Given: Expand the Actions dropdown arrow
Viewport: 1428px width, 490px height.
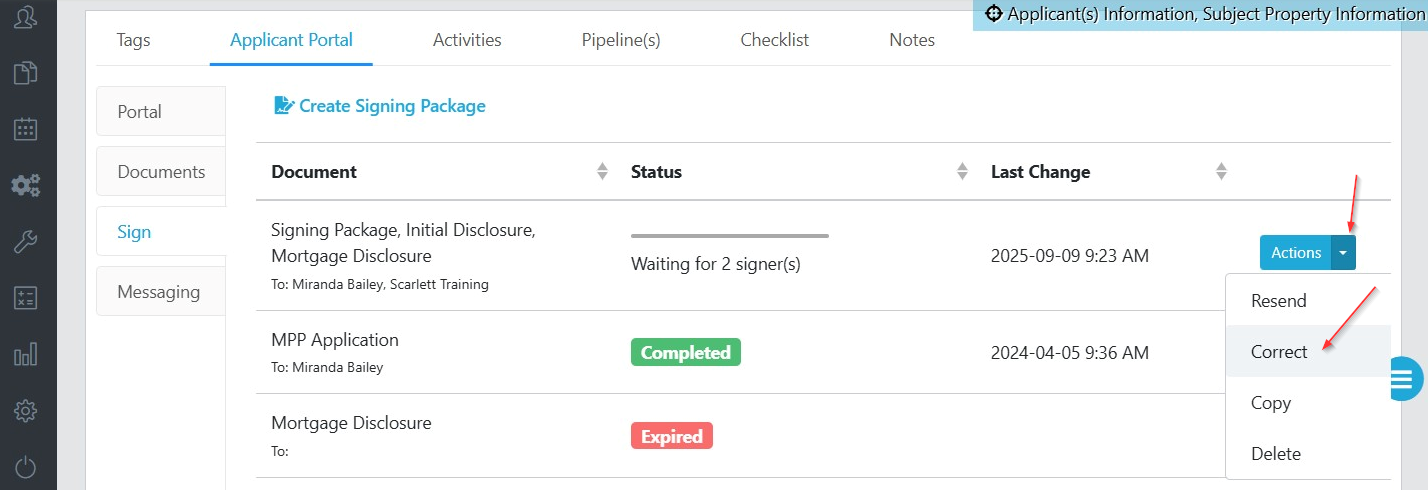Looking at the screenshot, I should tap(1343, 253).
